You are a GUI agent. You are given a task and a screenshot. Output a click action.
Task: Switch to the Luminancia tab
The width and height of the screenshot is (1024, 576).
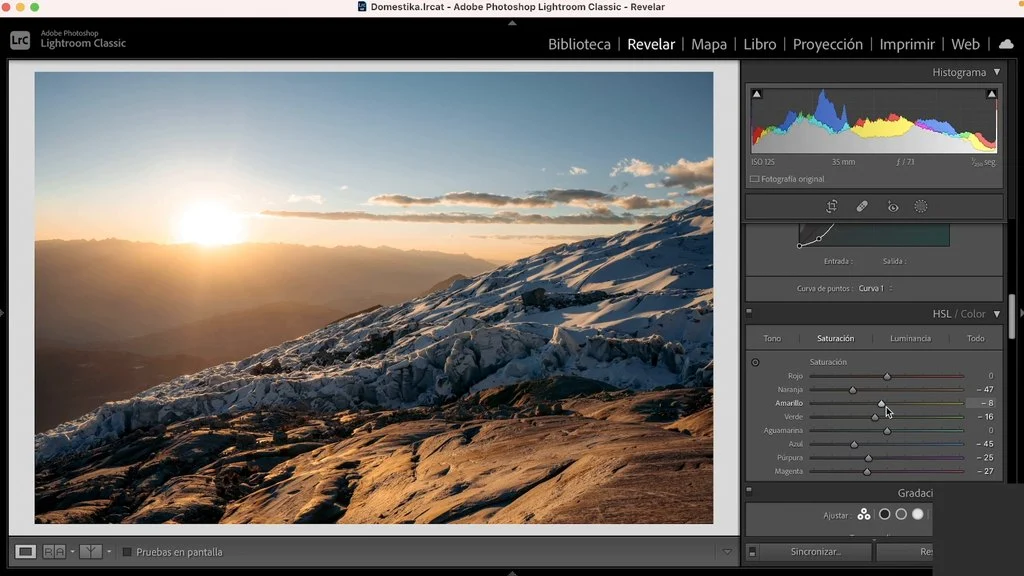coord(910,338)
